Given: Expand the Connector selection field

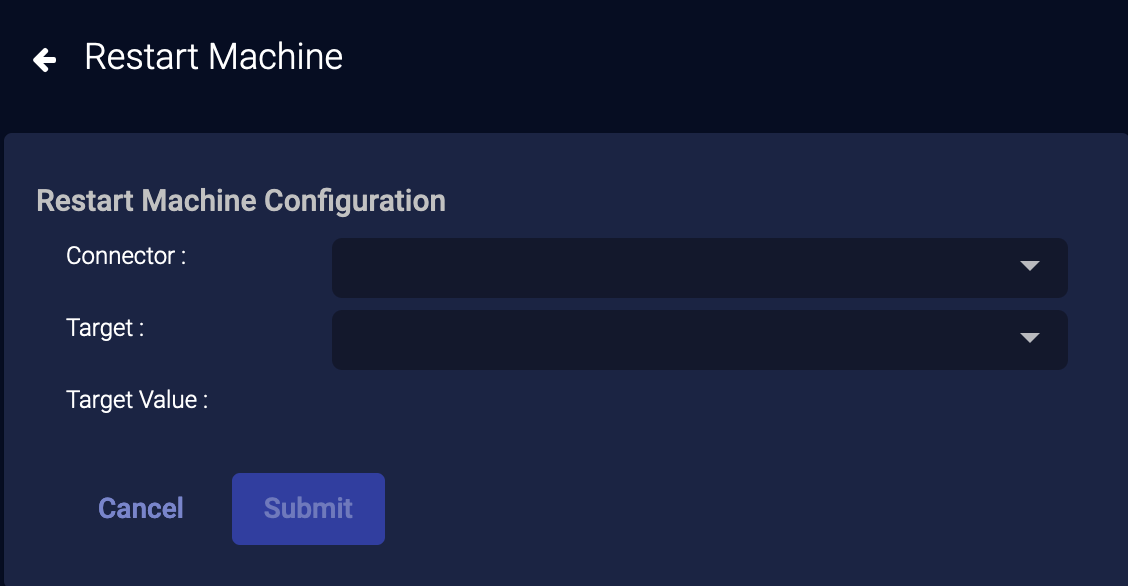Looking at the screenshot, I should (699, 268).
